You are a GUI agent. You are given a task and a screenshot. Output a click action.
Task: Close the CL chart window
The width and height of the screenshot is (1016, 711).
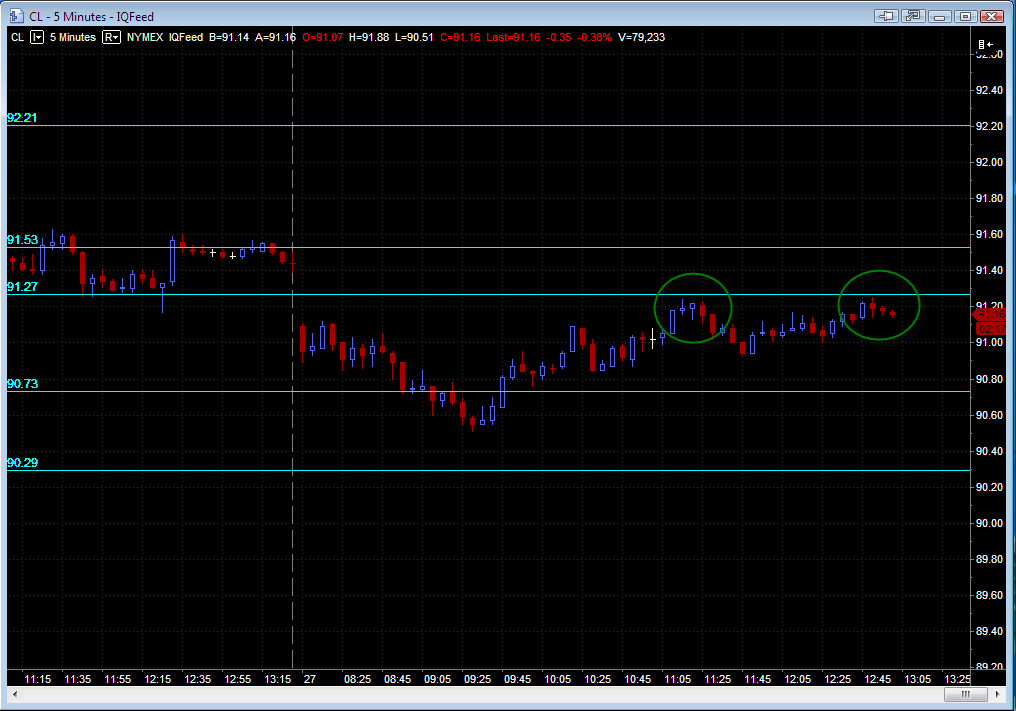[992, 16]
